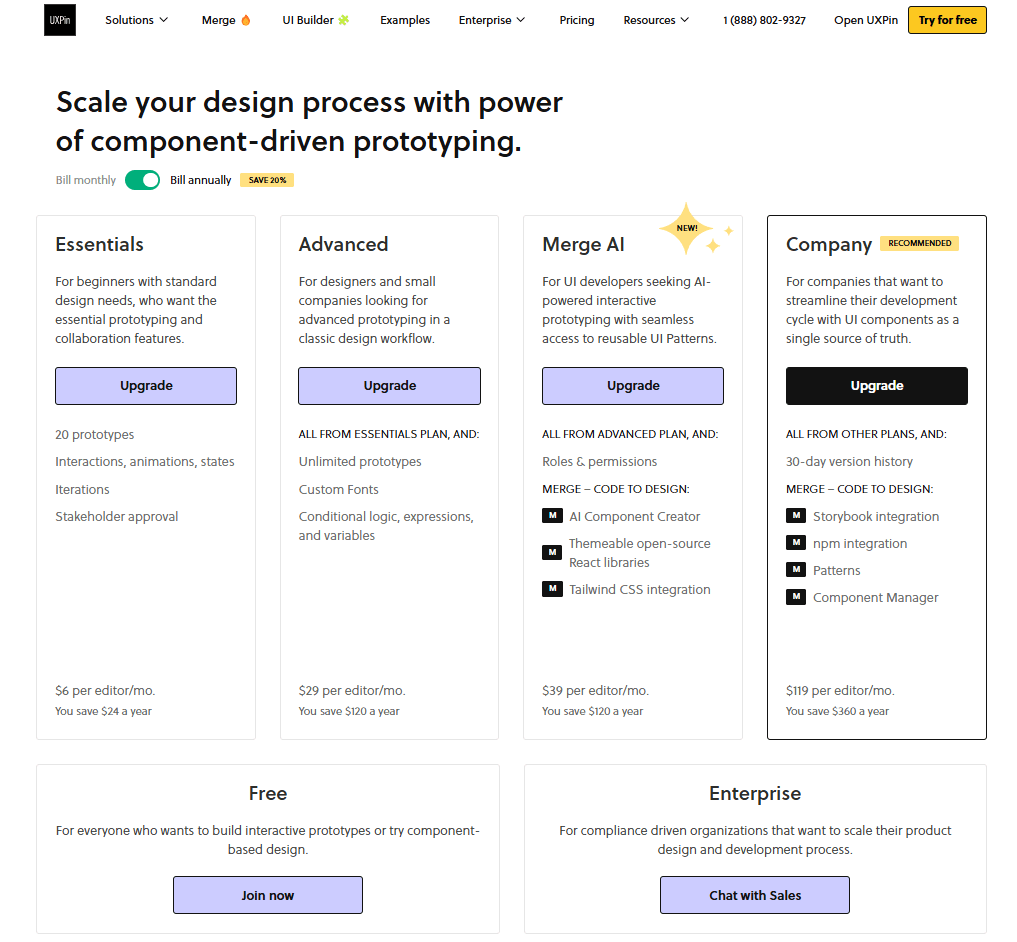
Task: Click the NEW! star badge on Merge AI
Action: coord(688,228)
